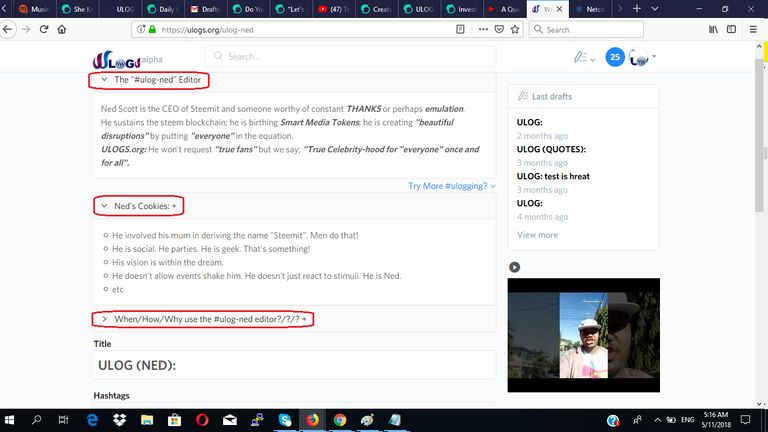This screenshot has width=768, height=432.
Task: Open the write post pencil icon dropdown
Action: (x=584, y=57)
